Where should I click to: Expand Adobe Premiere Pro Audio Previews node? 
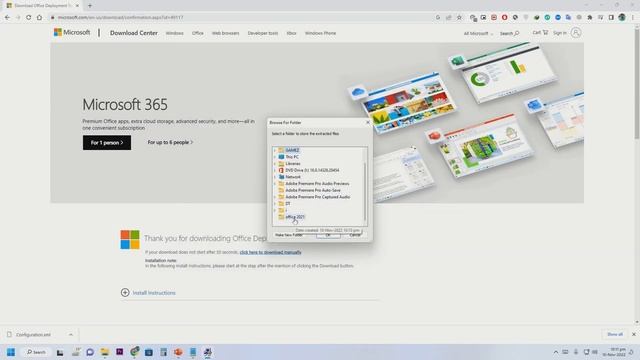pos(275,184)
